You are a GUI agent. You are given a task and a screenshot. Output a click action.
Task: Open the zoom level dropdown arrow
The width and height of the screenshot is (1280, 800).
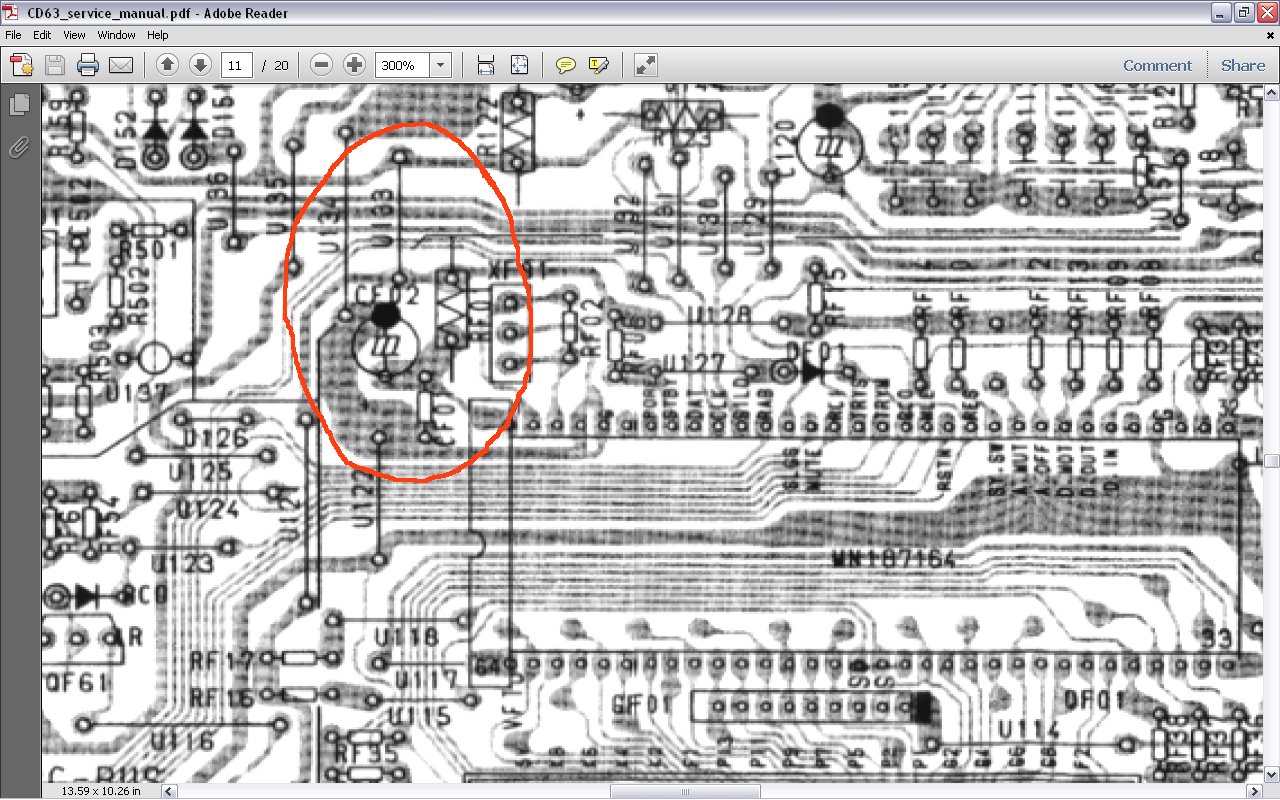(x=440, y=65)
